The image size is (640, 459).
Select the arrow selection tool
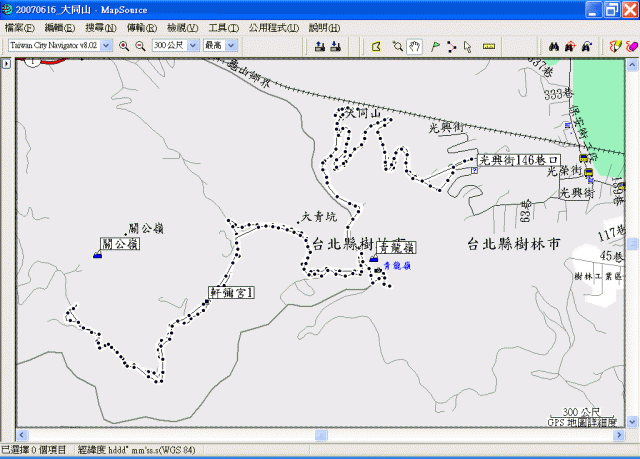click(x=468, y=46)
